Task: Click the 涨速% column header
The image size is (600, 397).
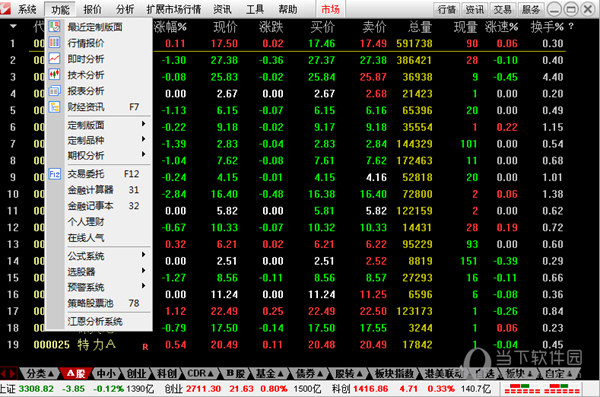Action: [x=501, y=27]
